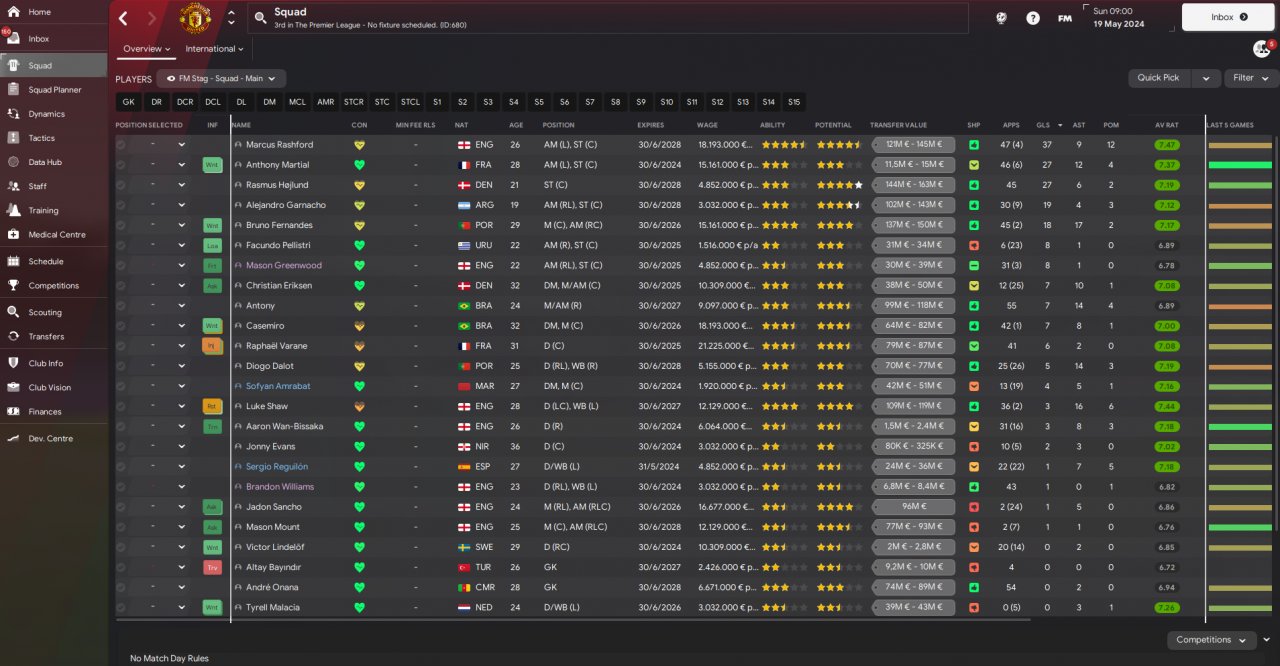The image size is (1280, 666).
Task: Expand the Competitions dropdown at bottom
Action: [1211, 640]
